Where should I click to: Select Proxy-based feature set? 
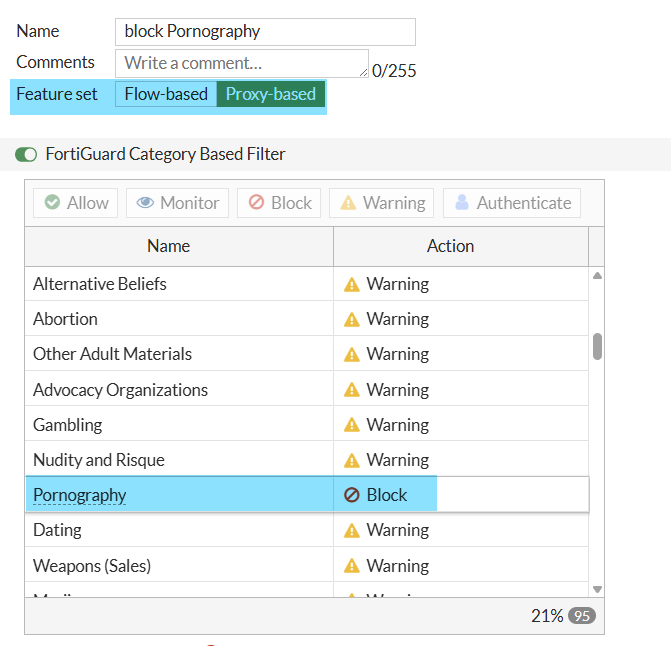tap(270, 95)
